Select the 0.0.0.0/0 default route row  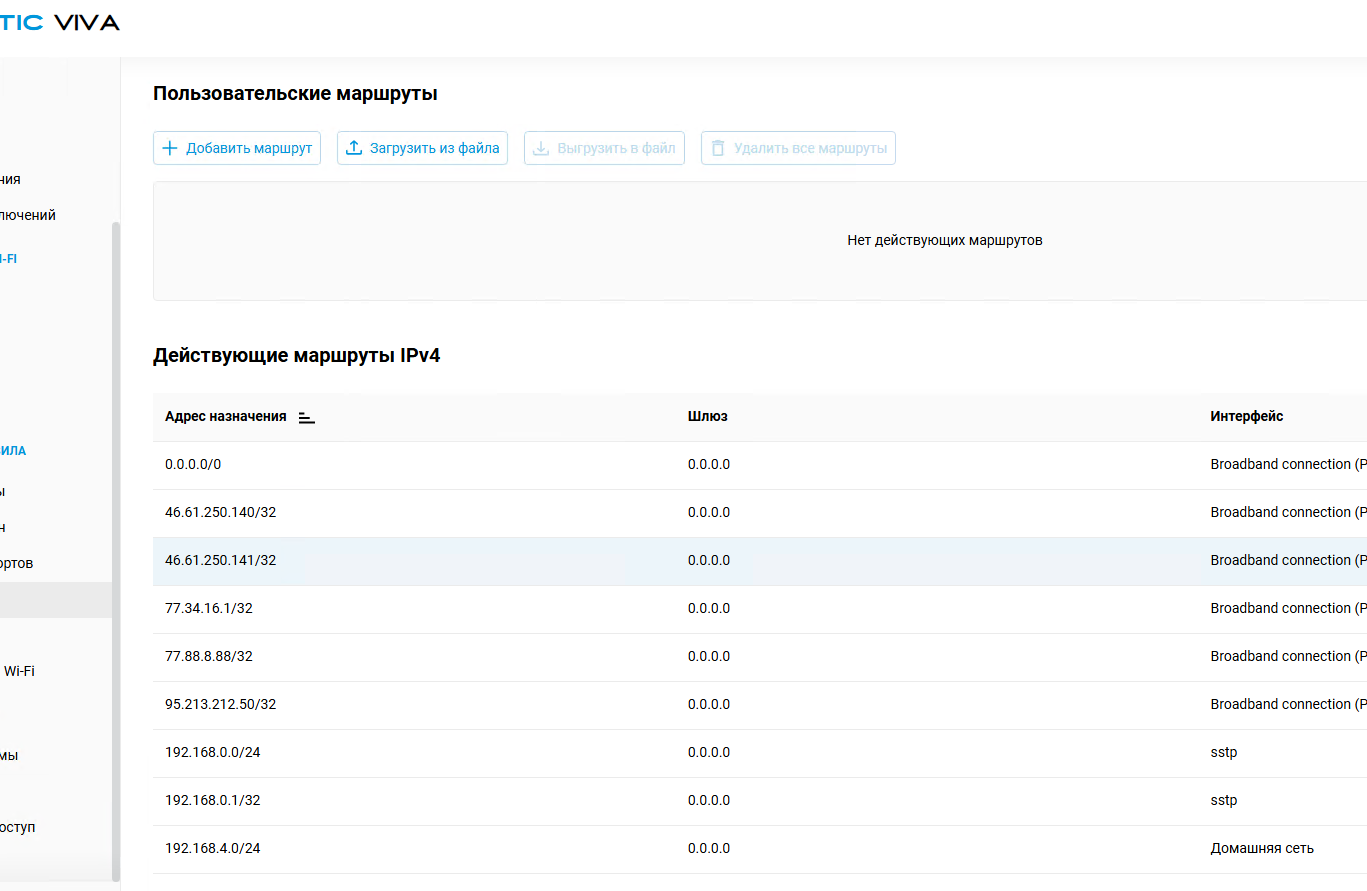click(x=760, y=465)
